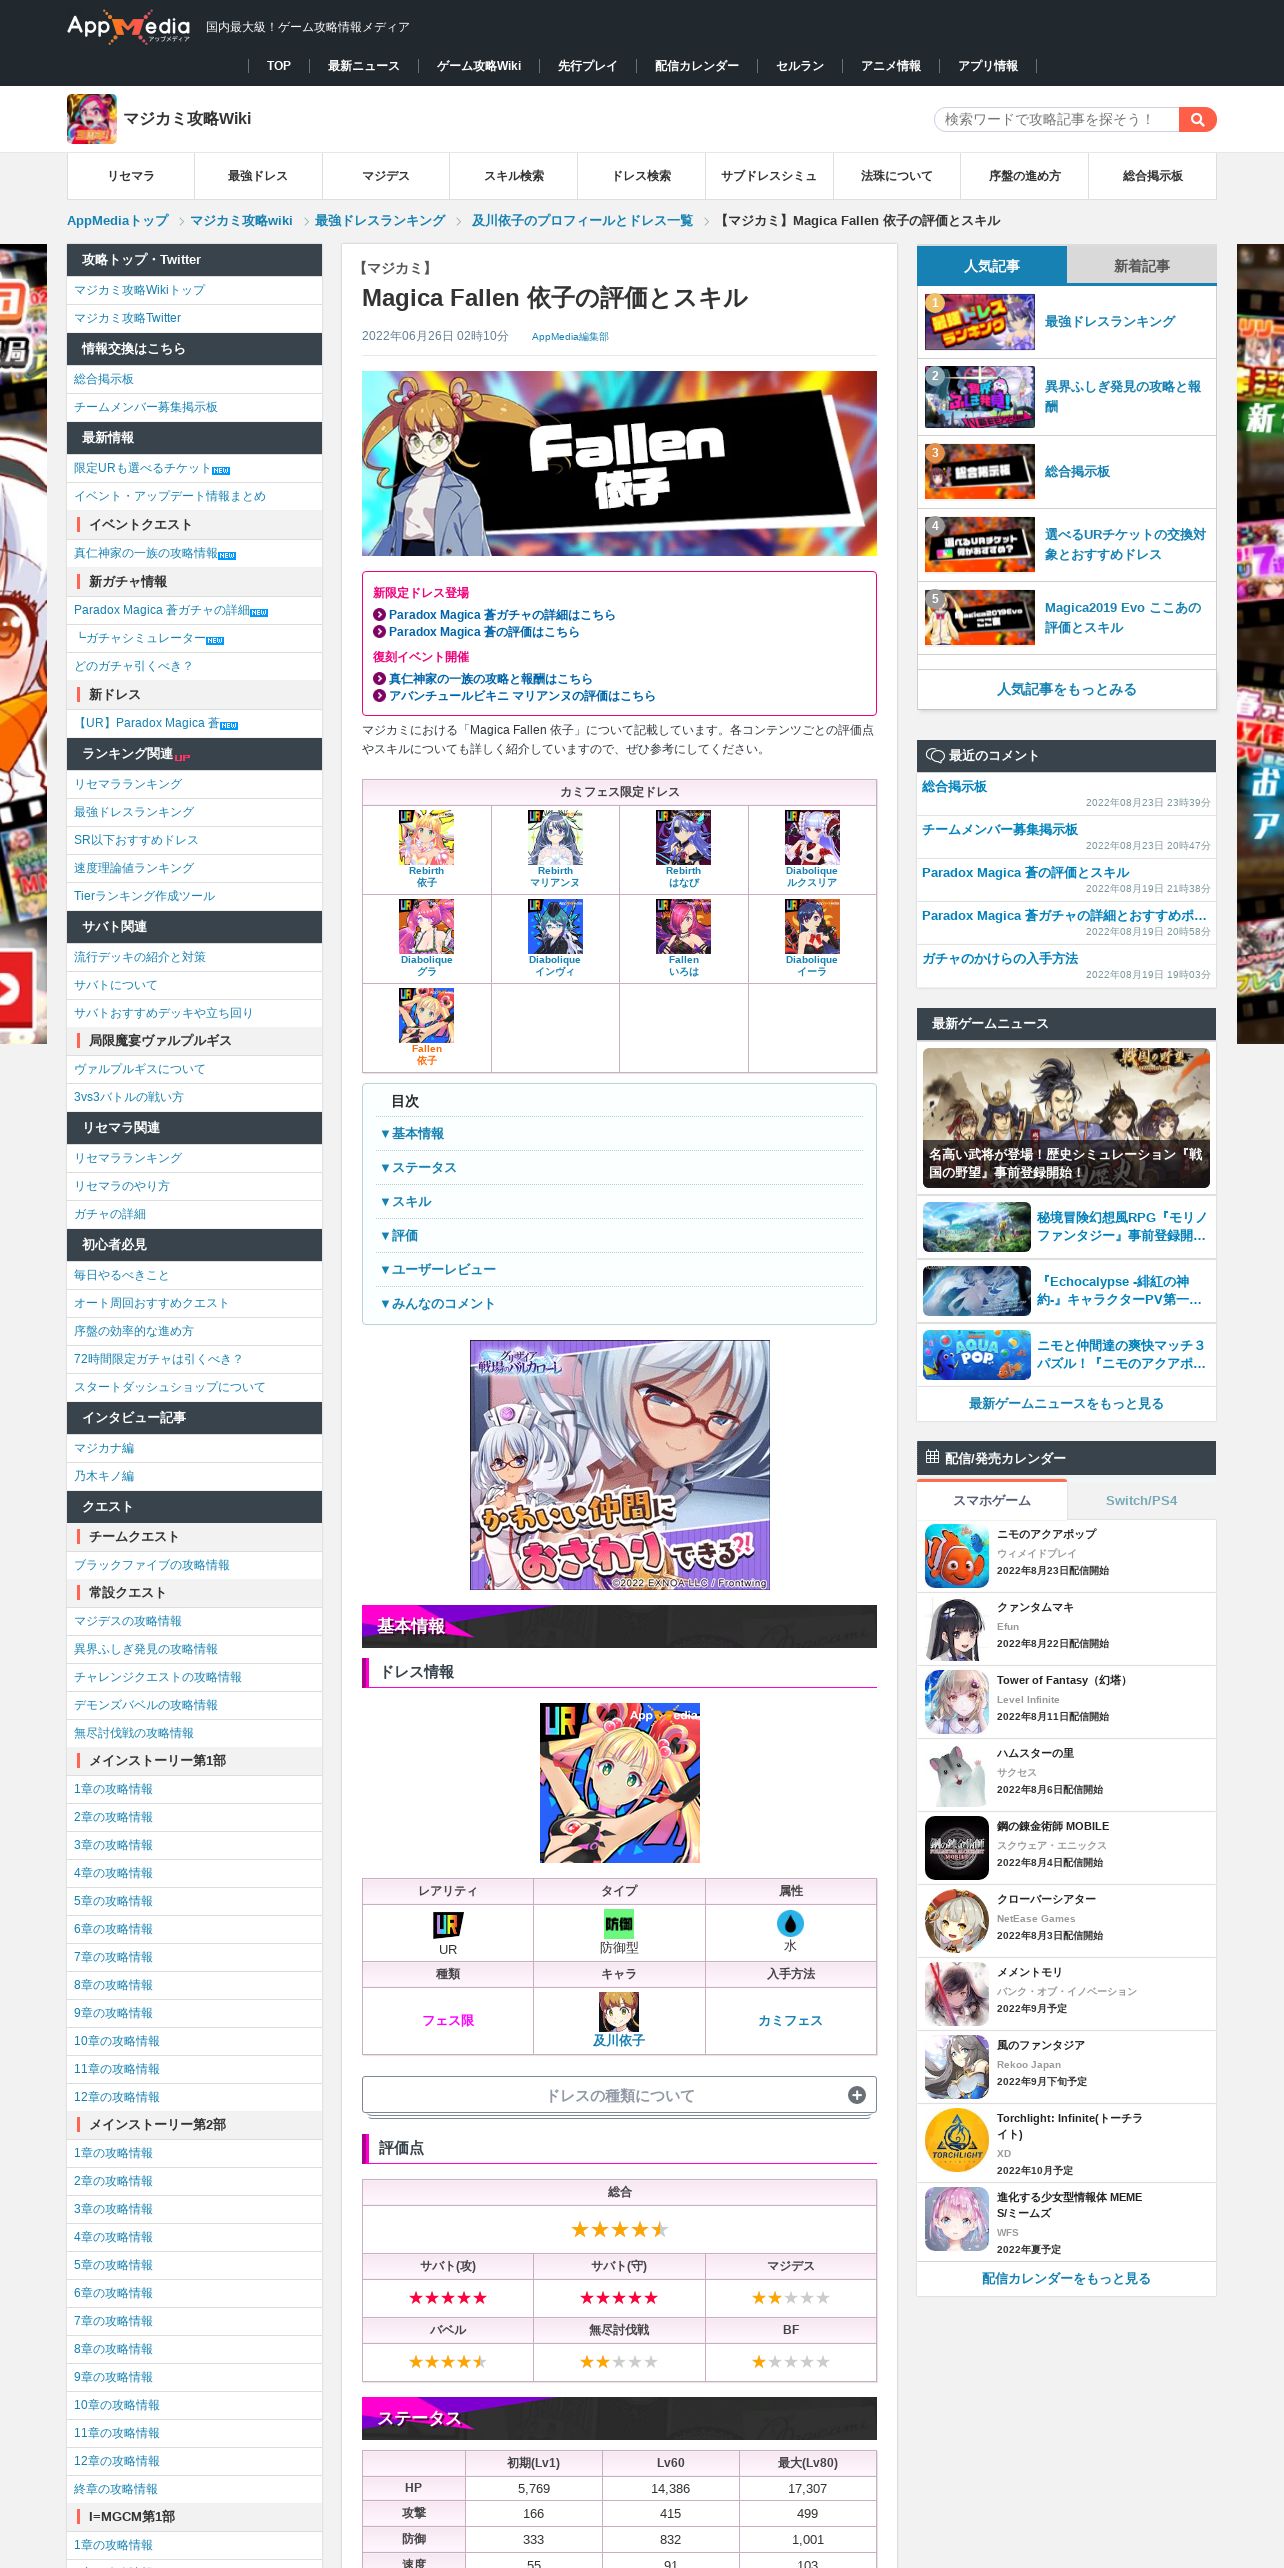1284x2568 pixels.
Task: Select the Diabolique インヴィ dress icon
Action: [x=555, y=927]
